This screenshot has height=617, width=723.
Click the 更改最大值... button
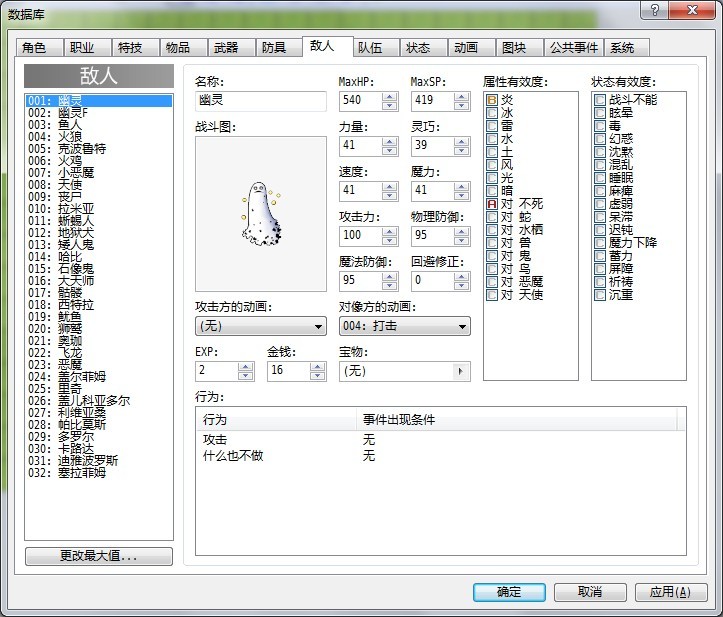click(x=99, y=556)
